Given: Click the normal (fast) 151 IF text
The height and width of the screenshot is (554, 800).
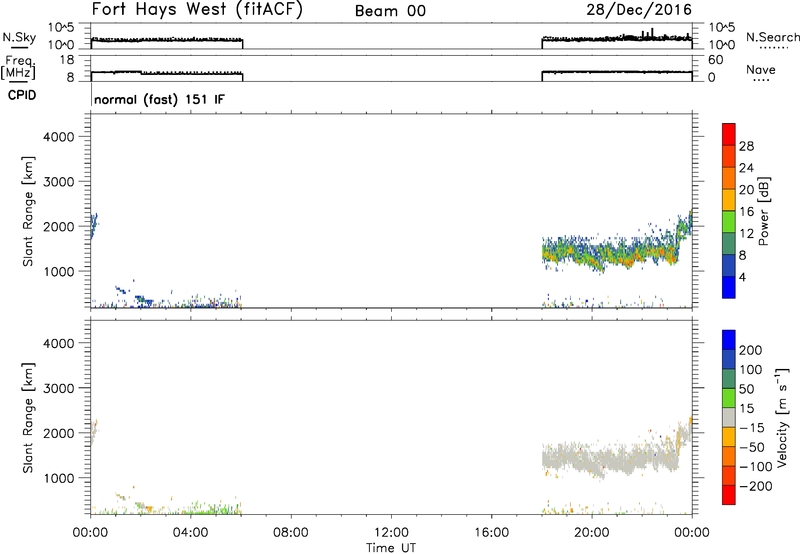Looking at the screenshot, I should coord(159,99).
